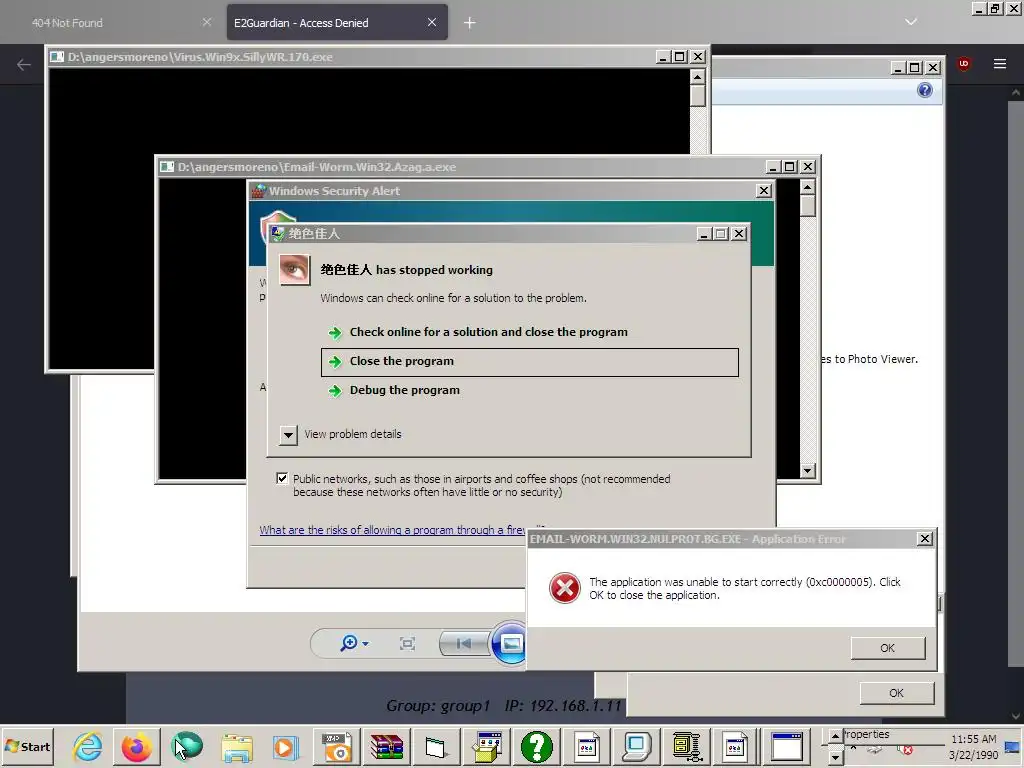Viewport: 1024px width, 768px height.
Task: Select the 'E2Guardian - Access Denied' tab
Action: 327,23
